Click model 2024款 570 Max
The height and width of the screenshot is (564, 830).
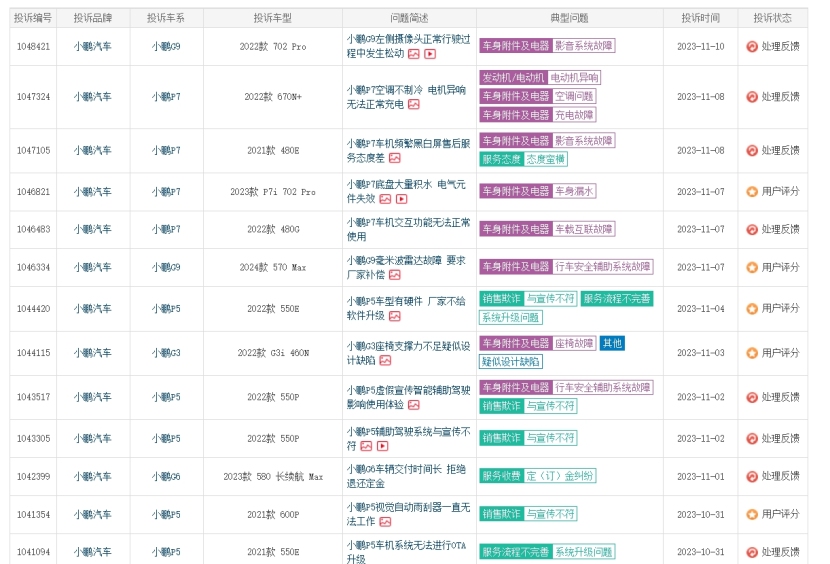coord(273,267)
